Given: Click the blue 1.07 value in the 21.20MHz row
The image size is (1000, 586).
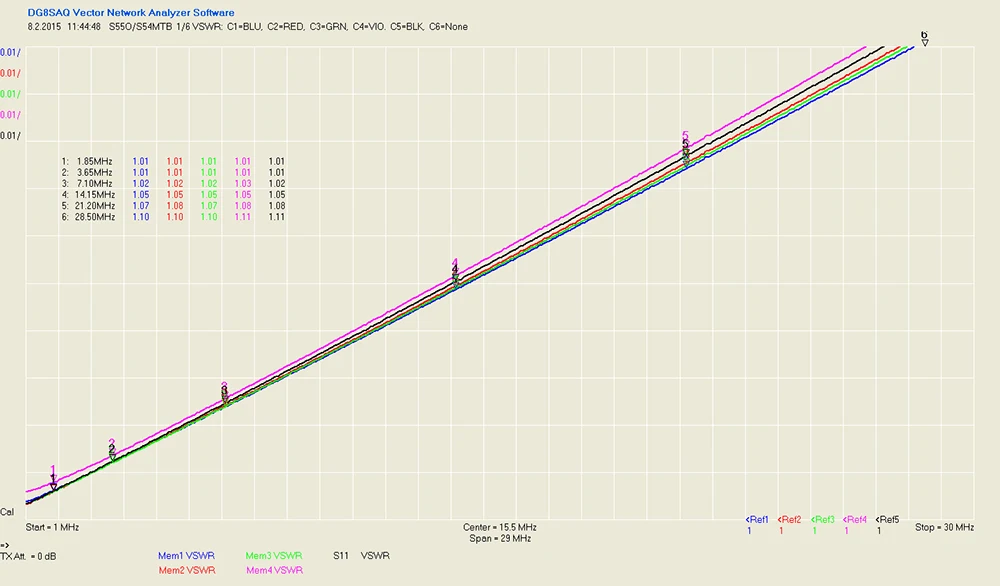Looking at the screenshot, I should point(141,206).
